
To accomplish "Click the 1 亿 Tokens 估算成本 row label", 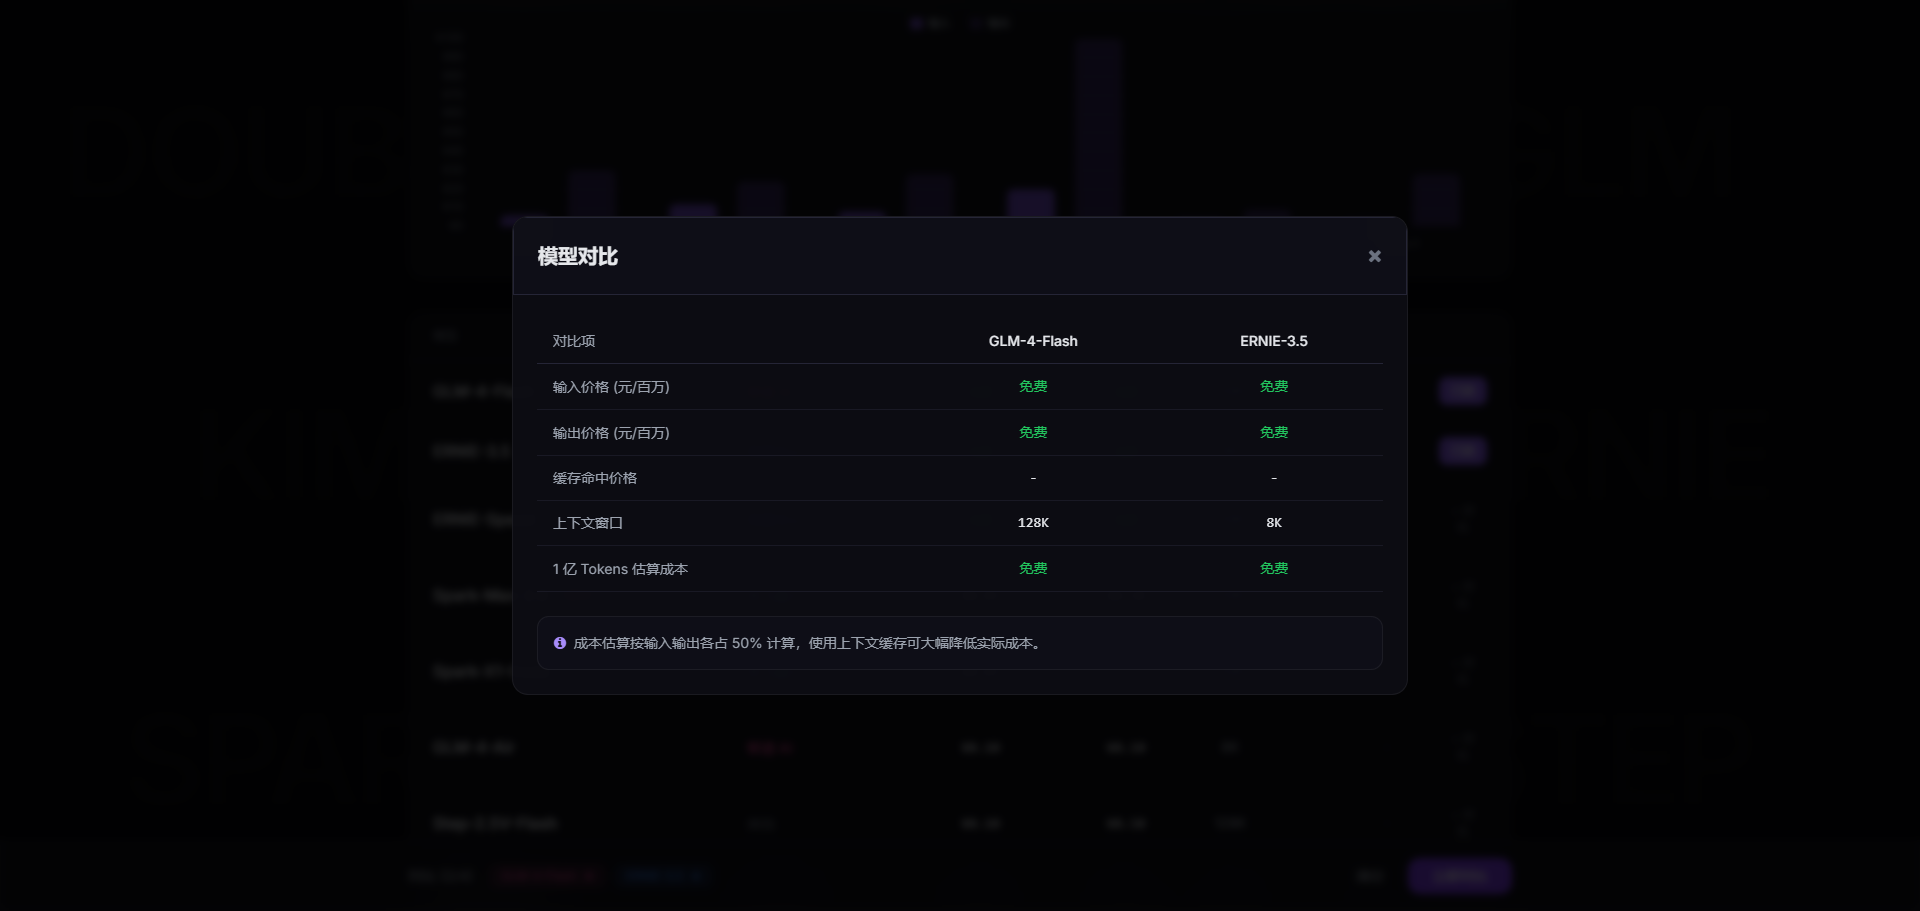I will (x=620, y=569).
